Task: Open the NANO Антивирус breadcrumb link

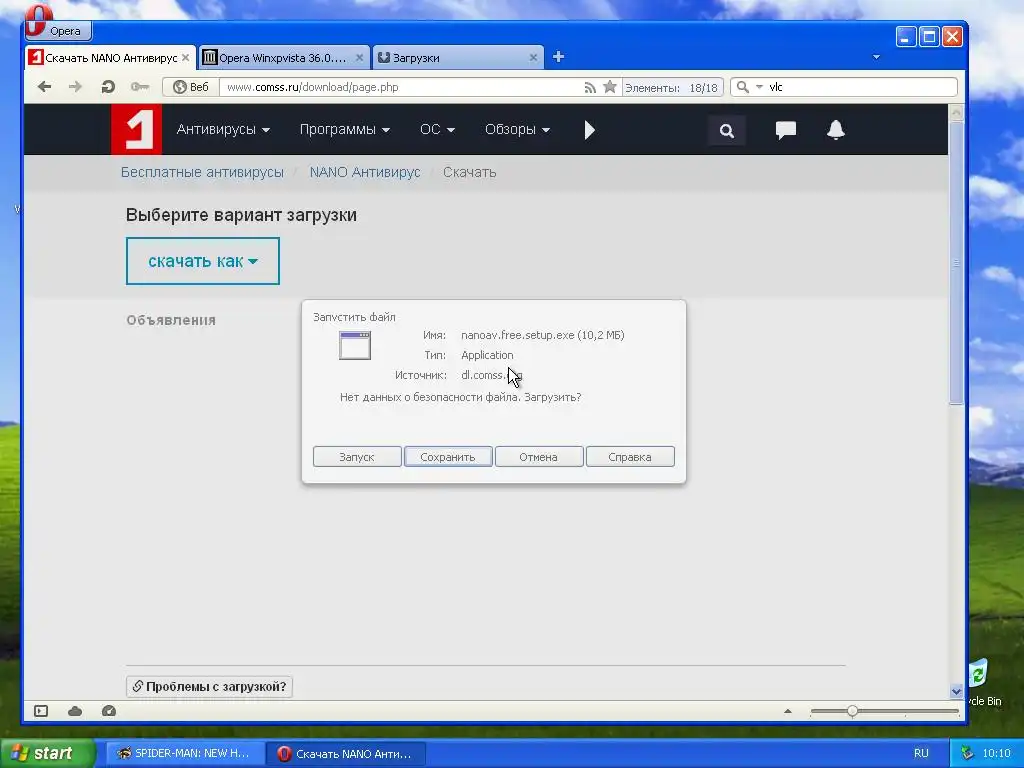Action: [365, 172]
